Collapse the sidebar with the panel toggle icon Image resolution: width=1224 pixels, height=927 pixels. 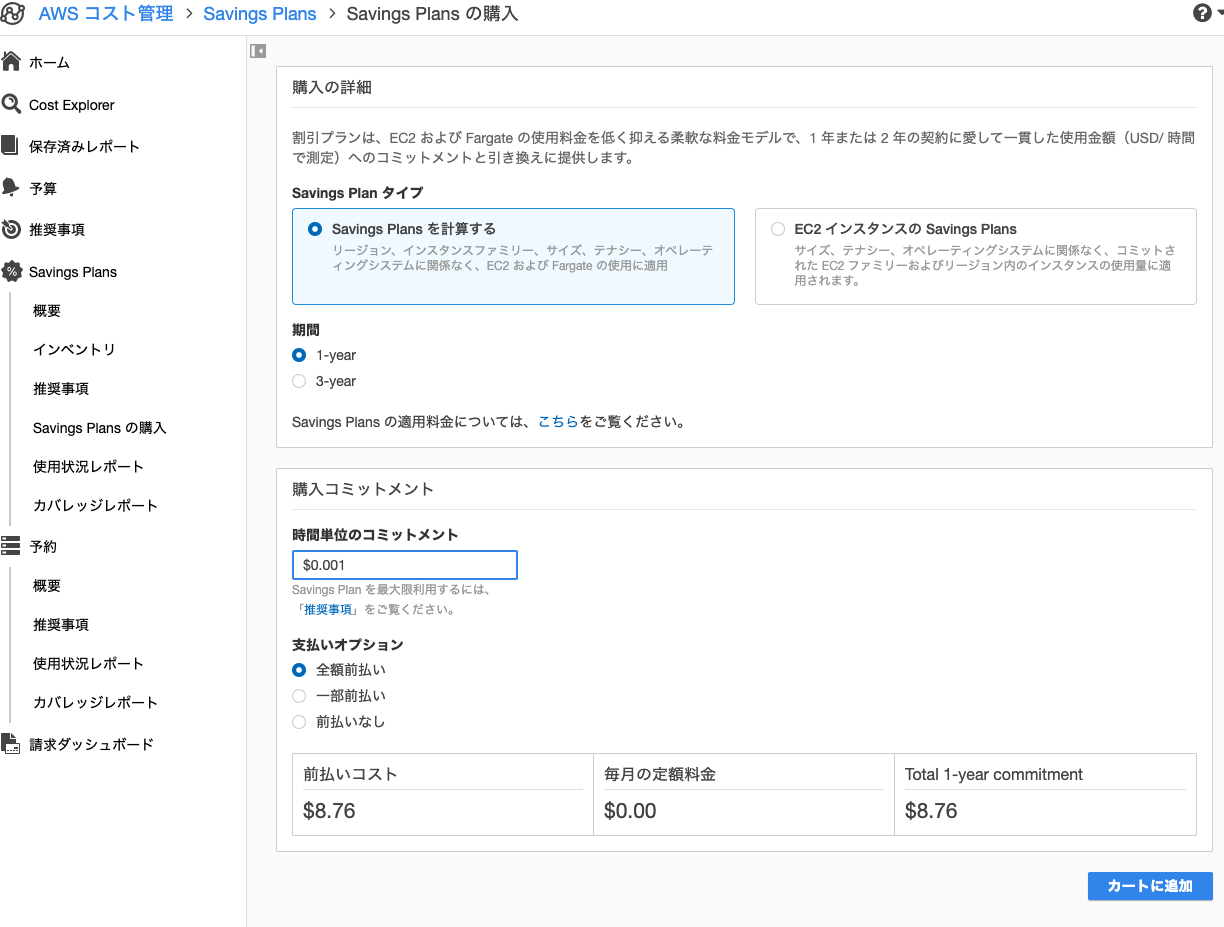(x=258, y=50)
